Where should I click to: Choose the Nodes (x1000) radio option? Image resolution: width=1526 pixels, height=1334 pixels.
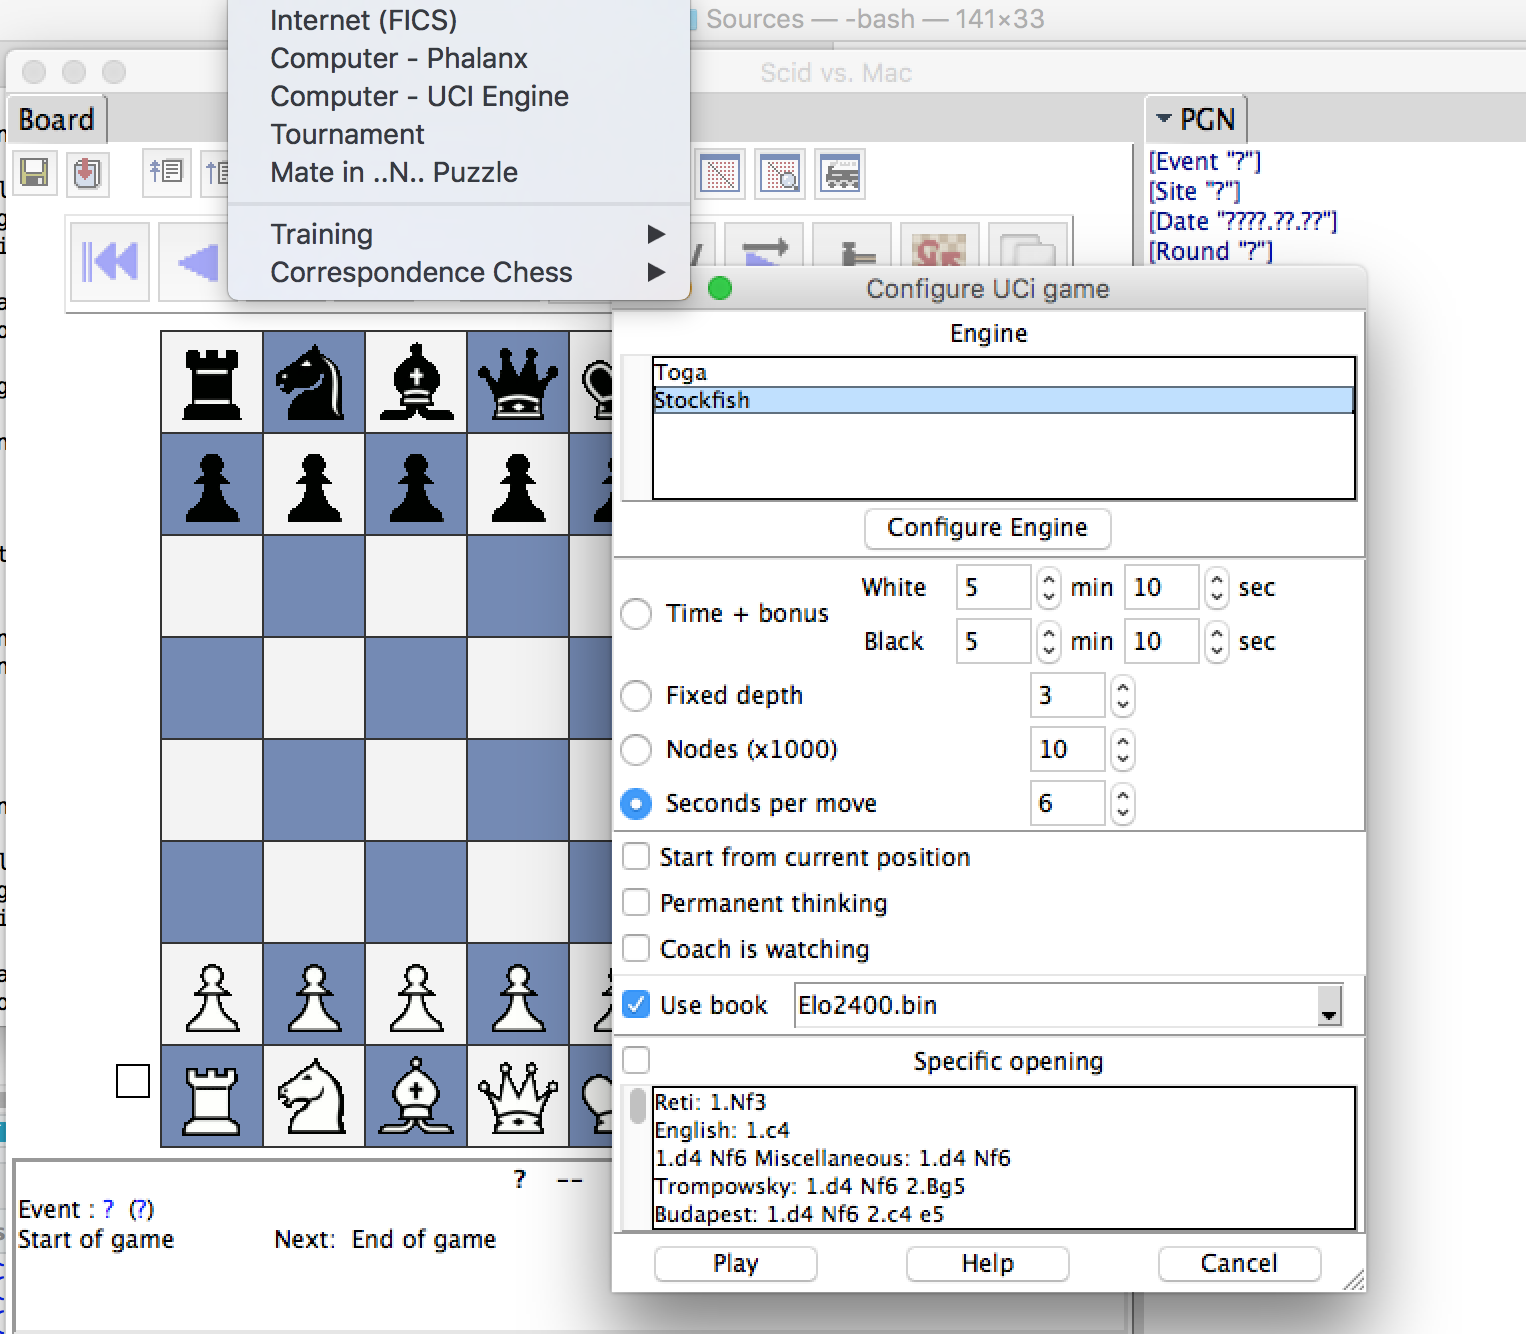636,750
